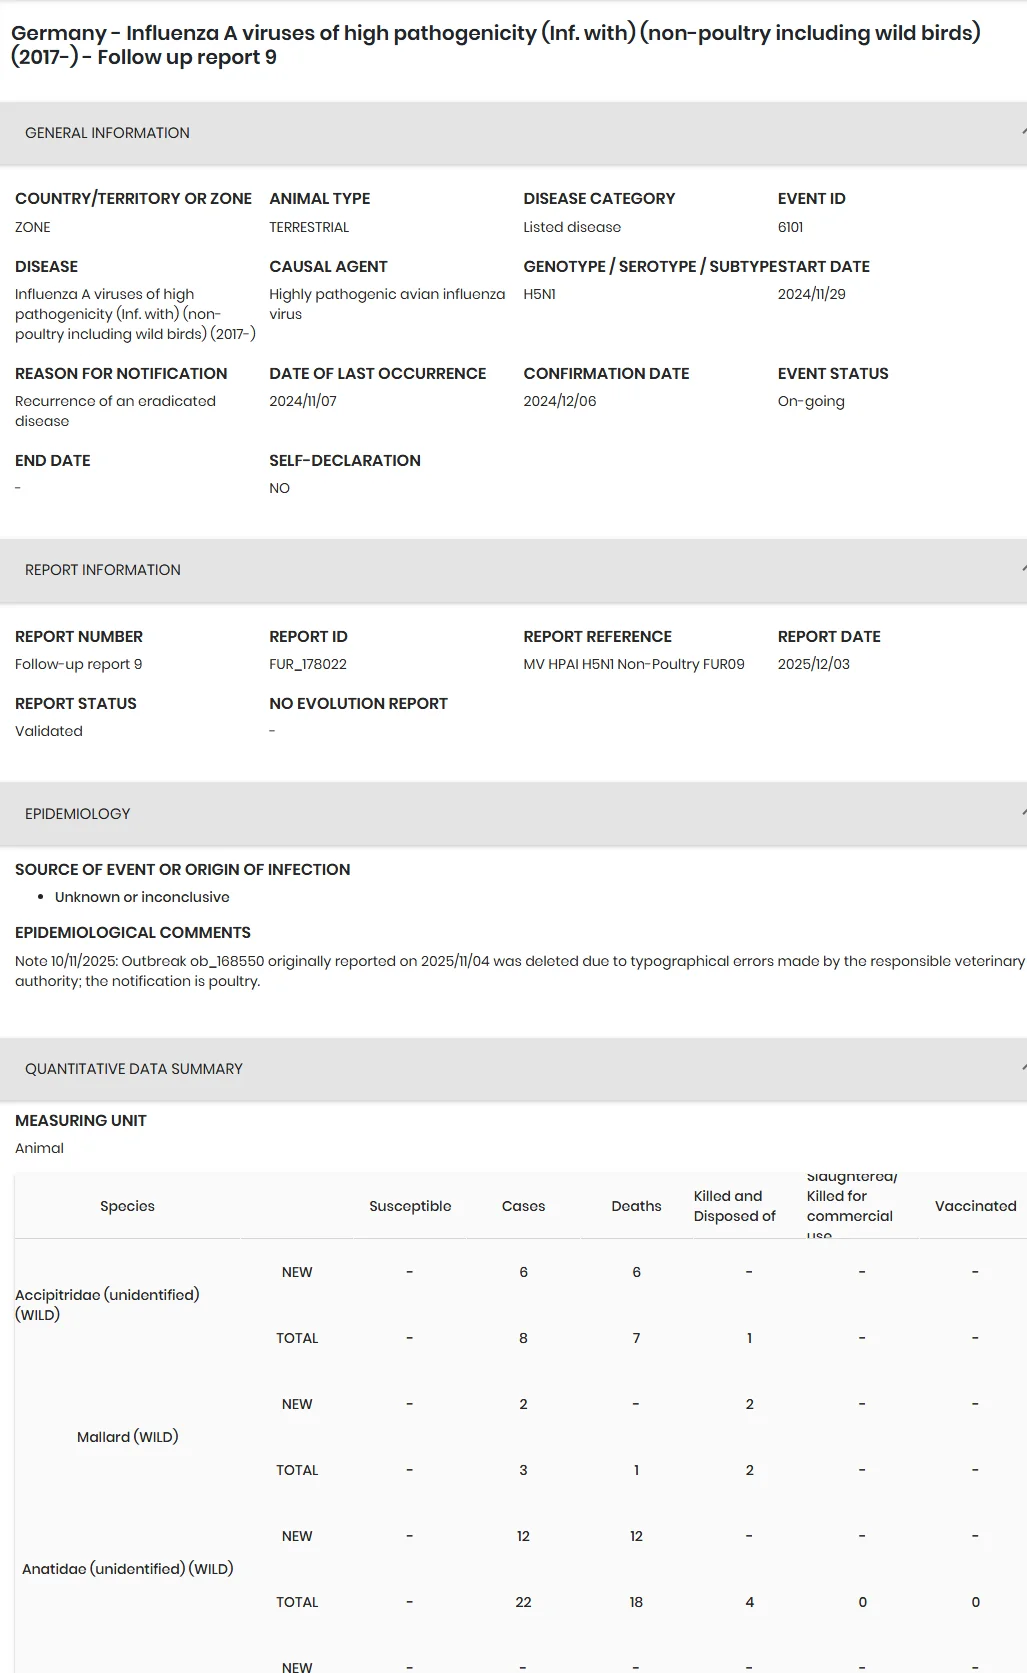The width and height of the screenshot is (1027, 1673).
Task: Click the report ID value FUR_178022
Action: coord(308,664)
